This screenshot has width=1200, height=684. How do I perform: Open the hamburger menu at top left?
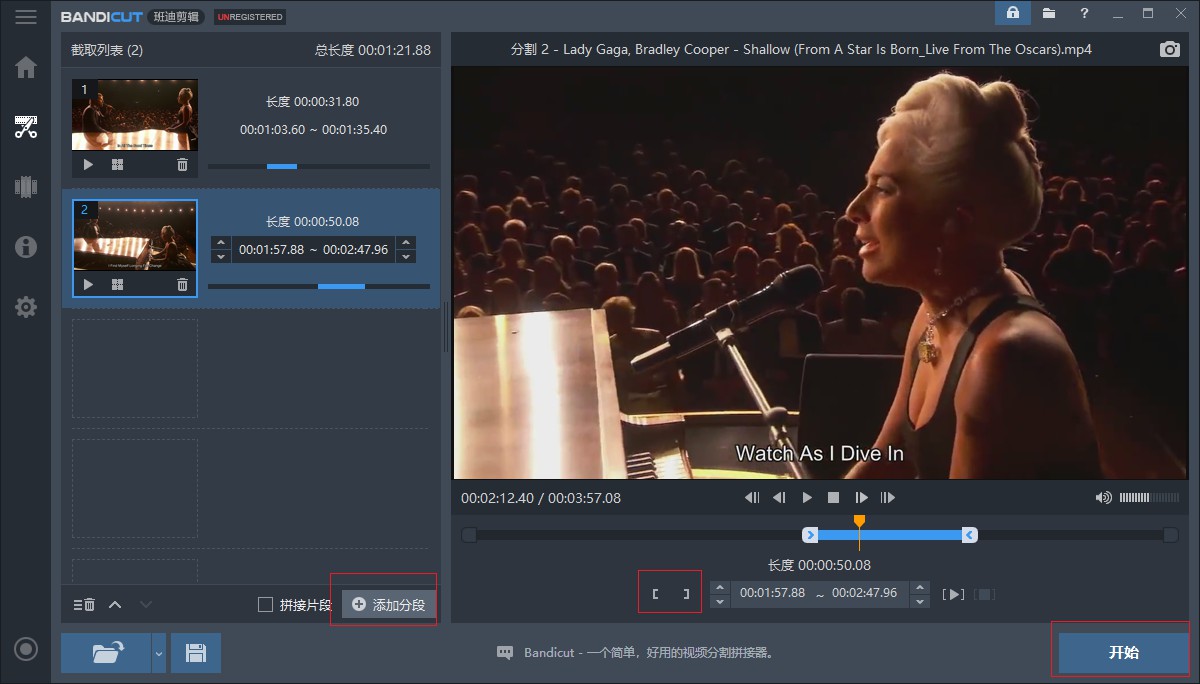pos(26,17)
